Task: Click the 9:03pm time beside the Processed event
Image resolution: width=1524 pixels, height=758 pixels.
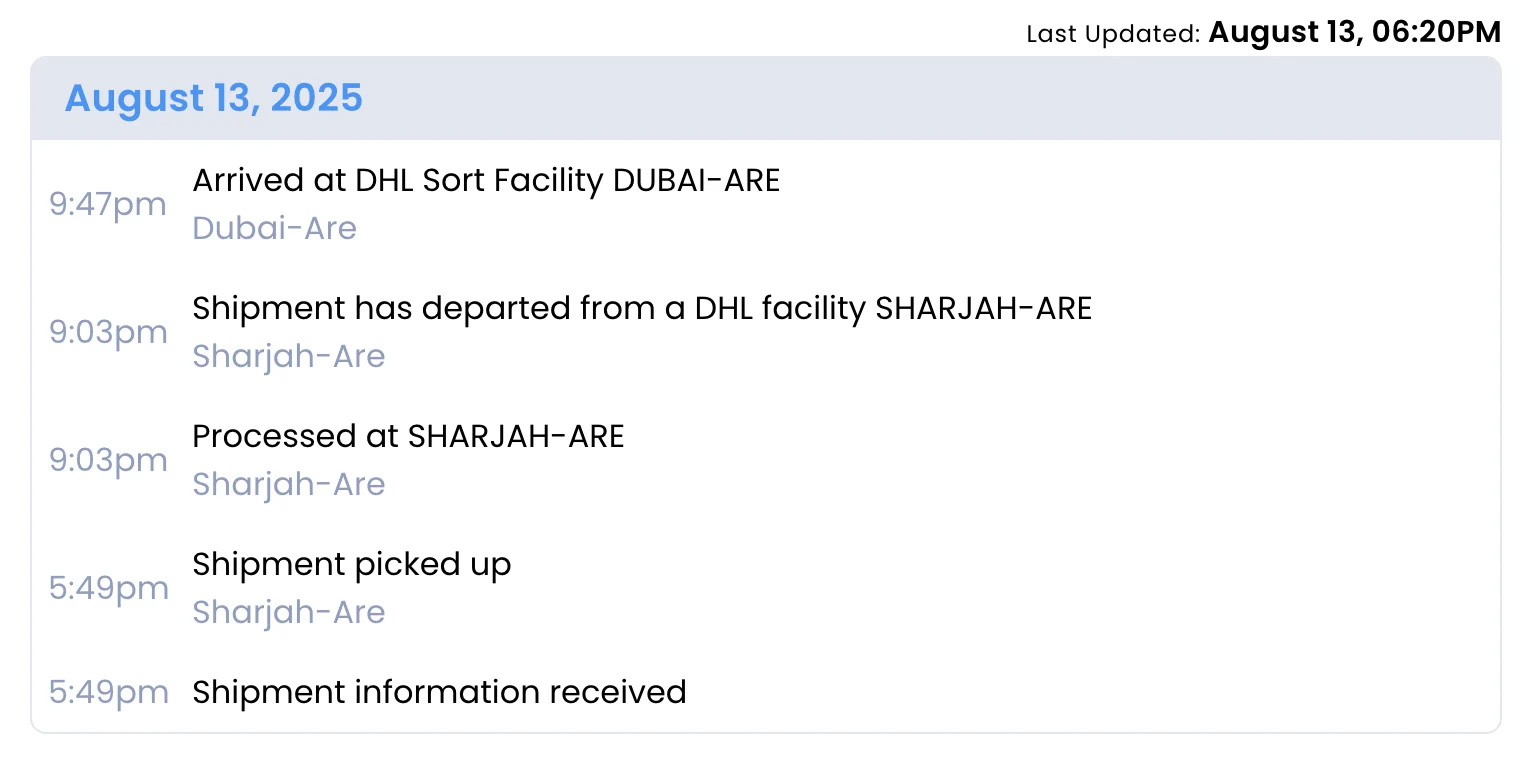Action: click(108, 461)
